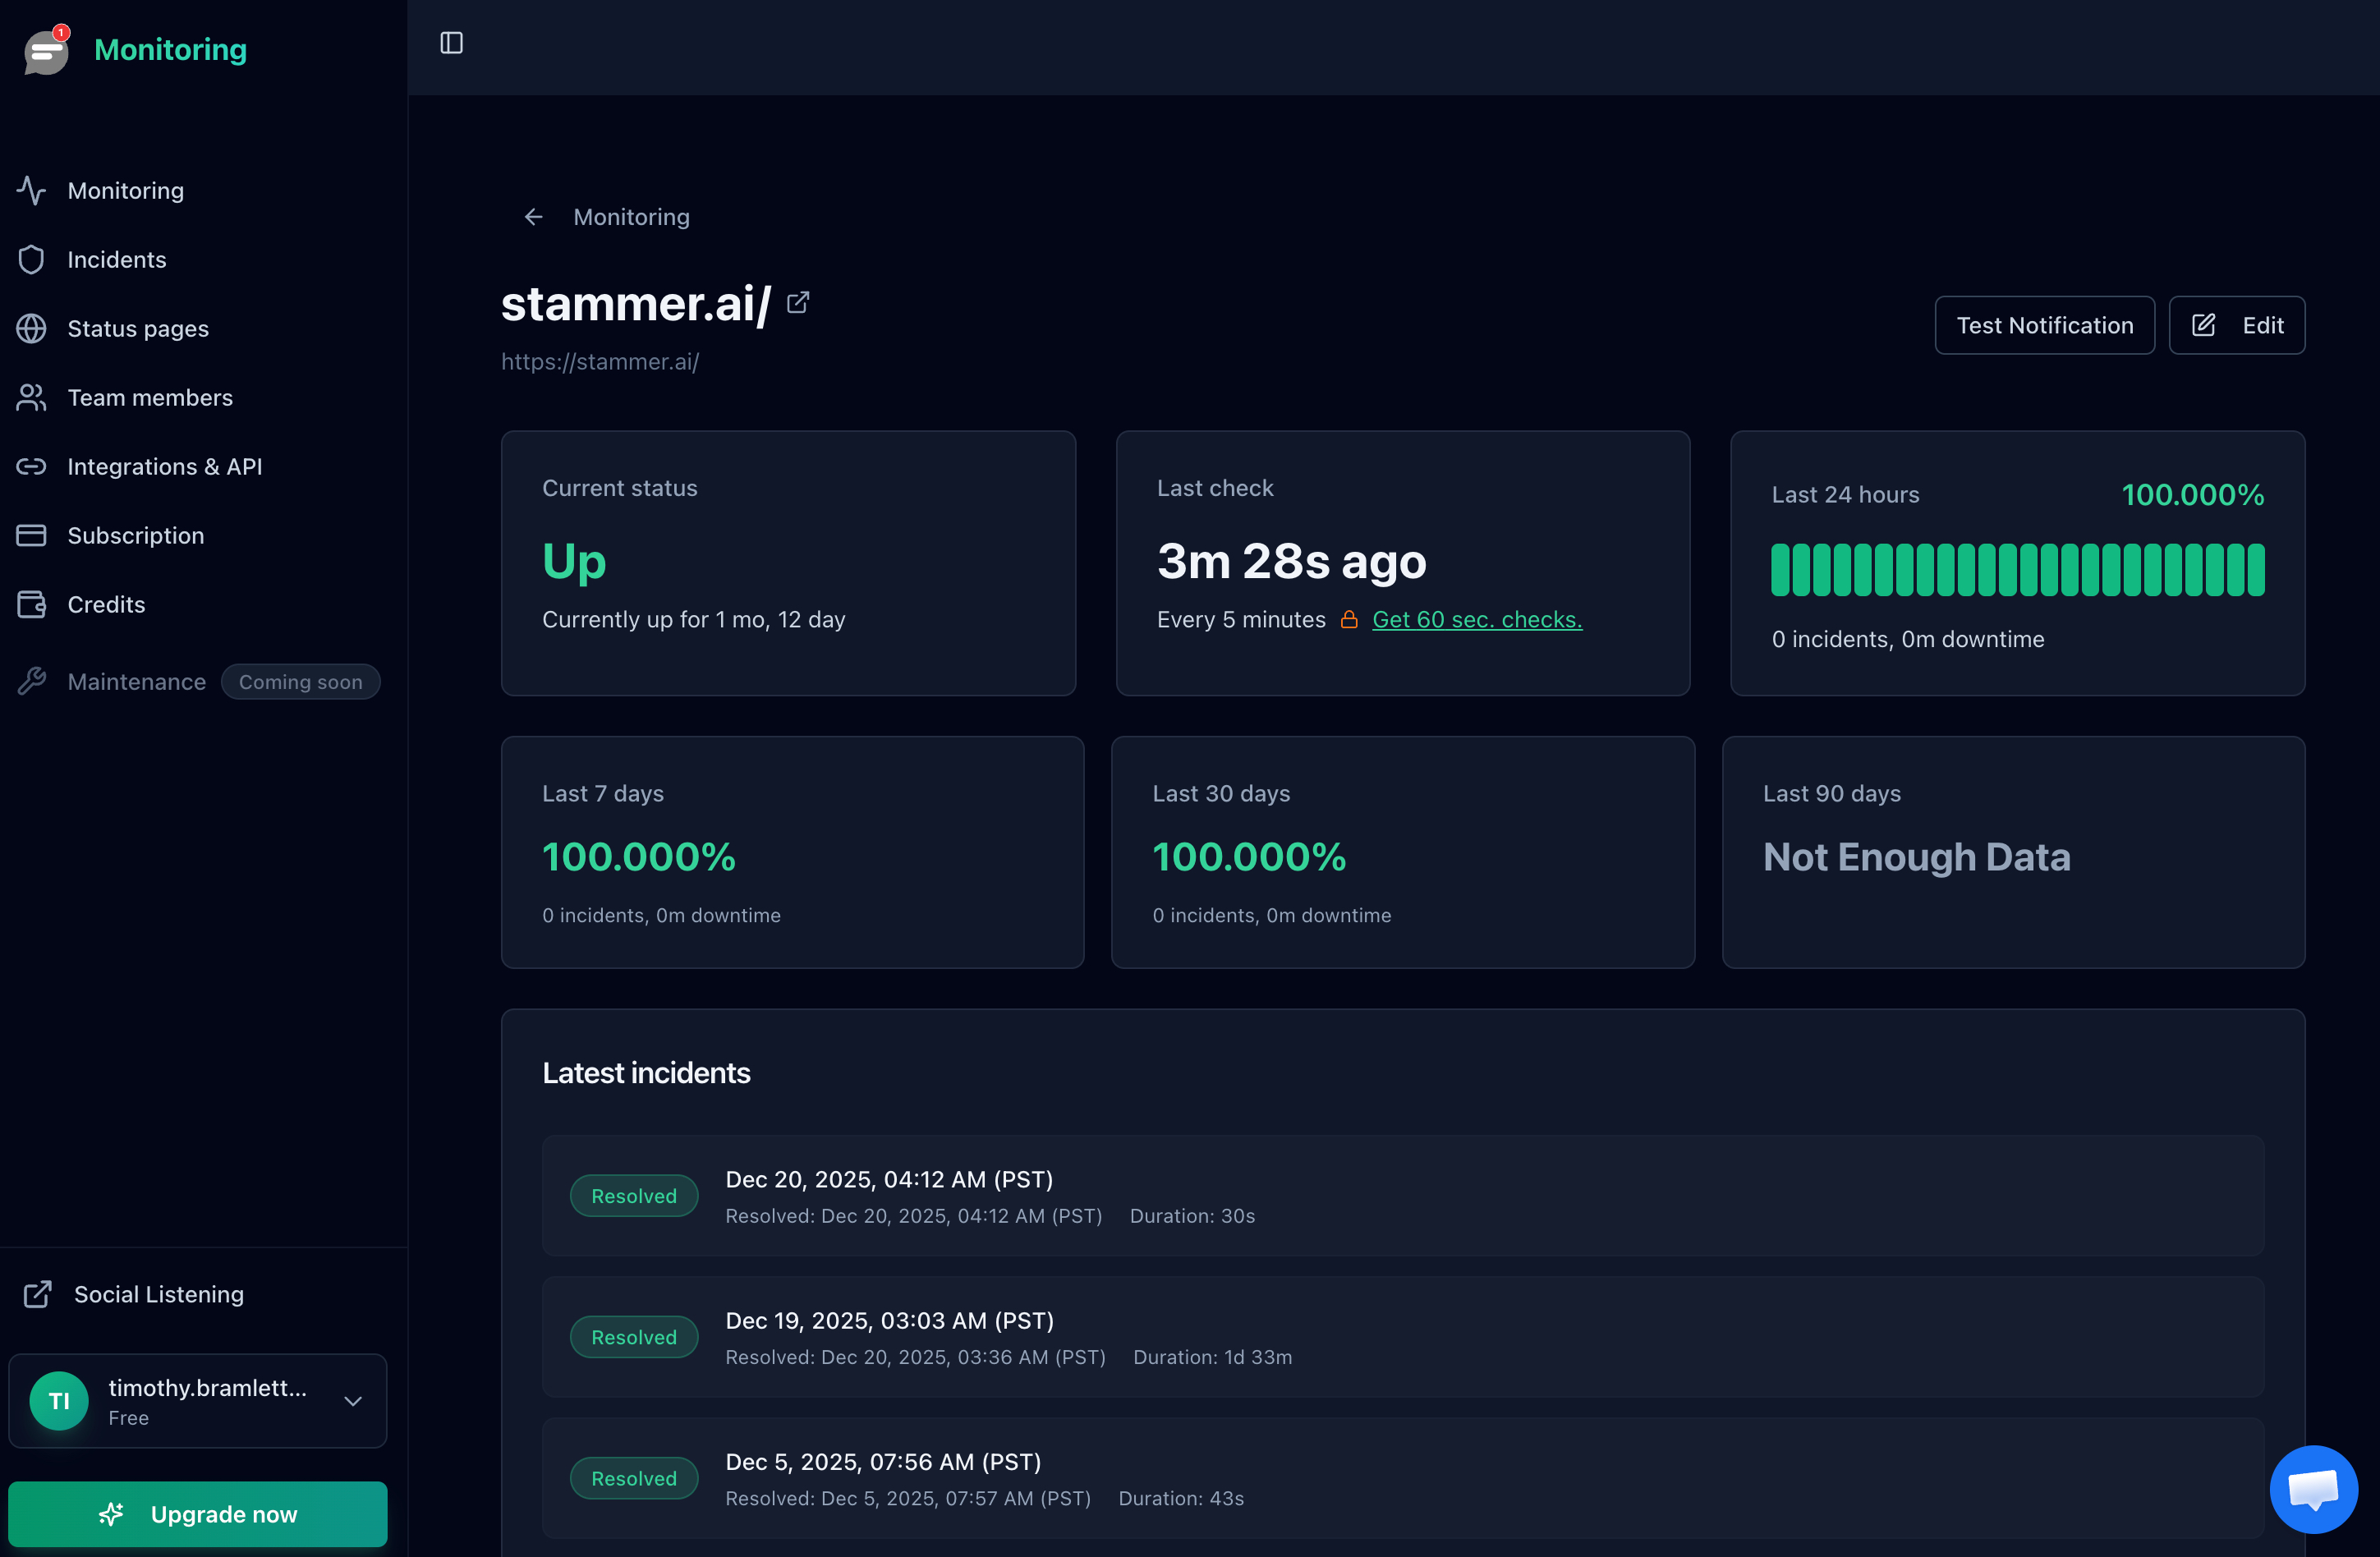2380x1557 pixels.
Task: Open Social Listening external link
Action: [x=158, y=1294]
